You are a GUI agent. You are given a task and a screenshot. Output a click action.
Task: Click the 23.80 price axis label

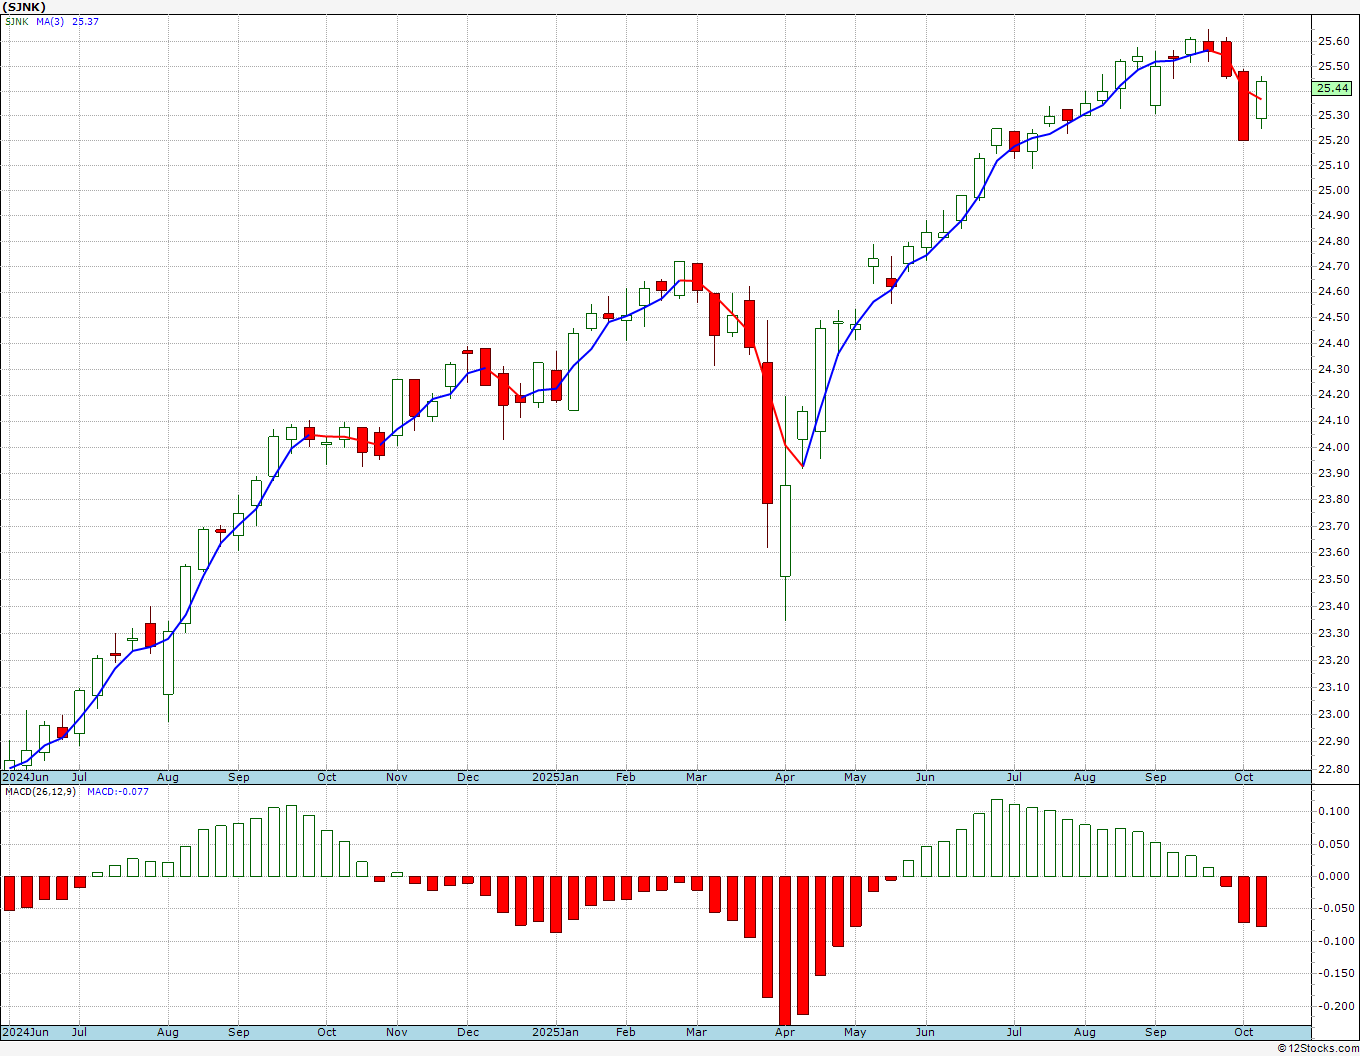tap(1333, 499)
